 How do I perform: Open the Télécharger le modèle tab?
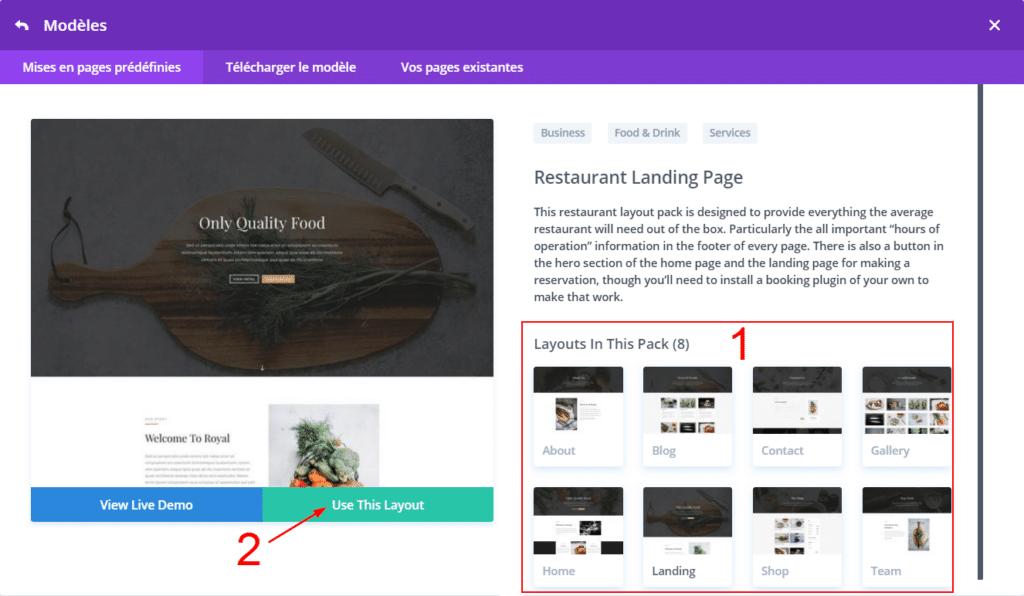[290, 67]
